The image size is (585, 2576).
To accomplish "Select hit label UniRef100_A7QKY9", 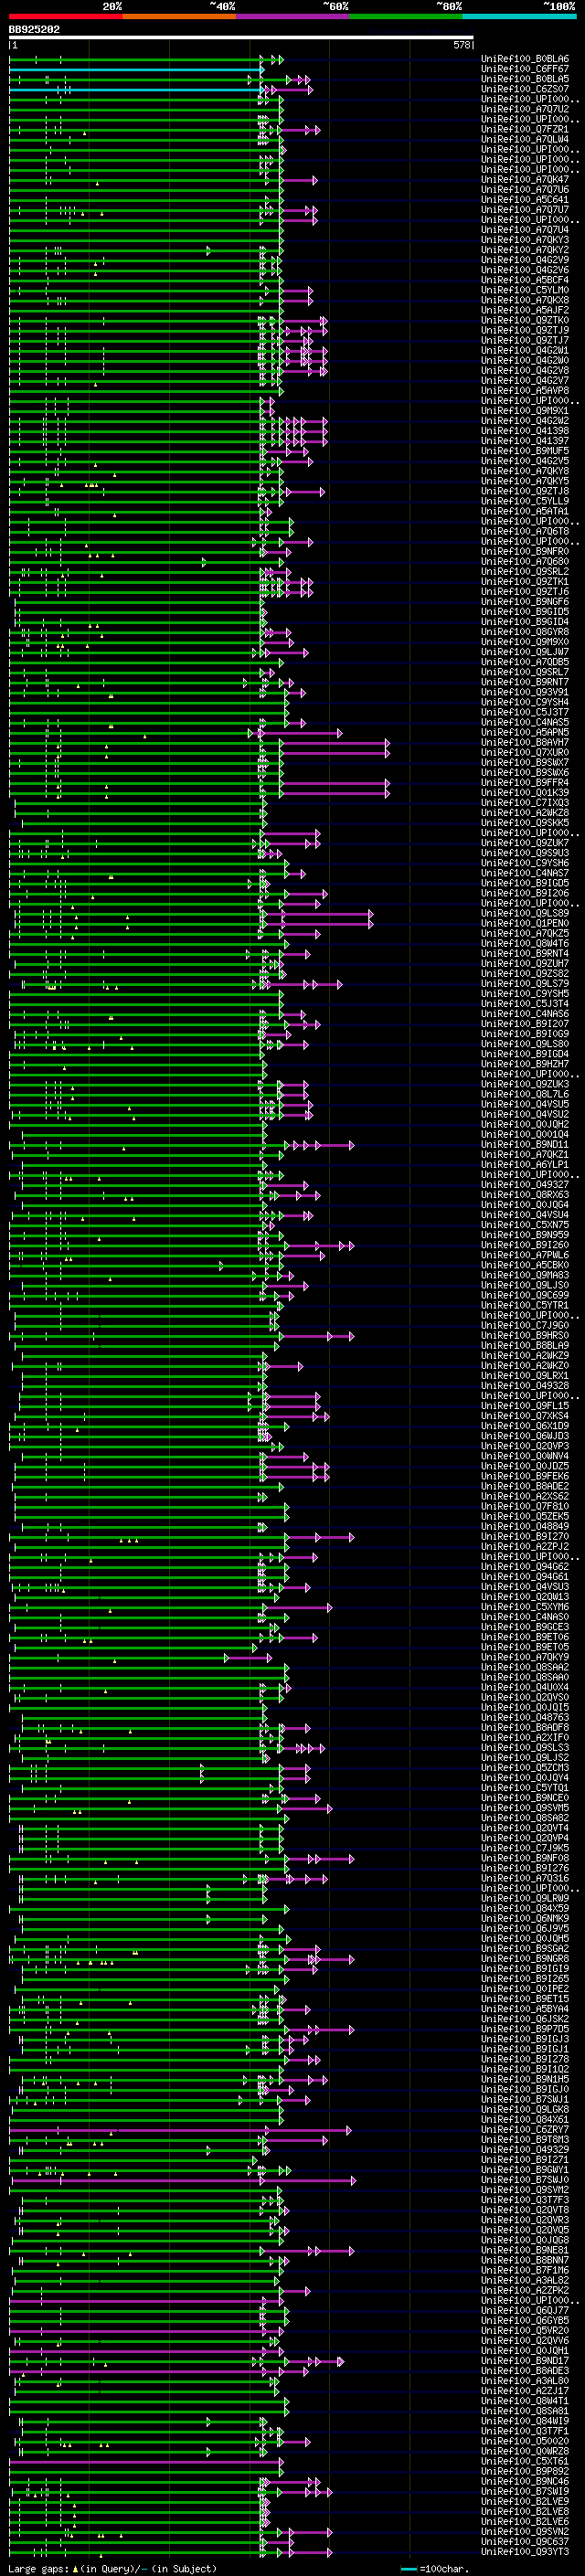I will click(x=525, y=1657).
